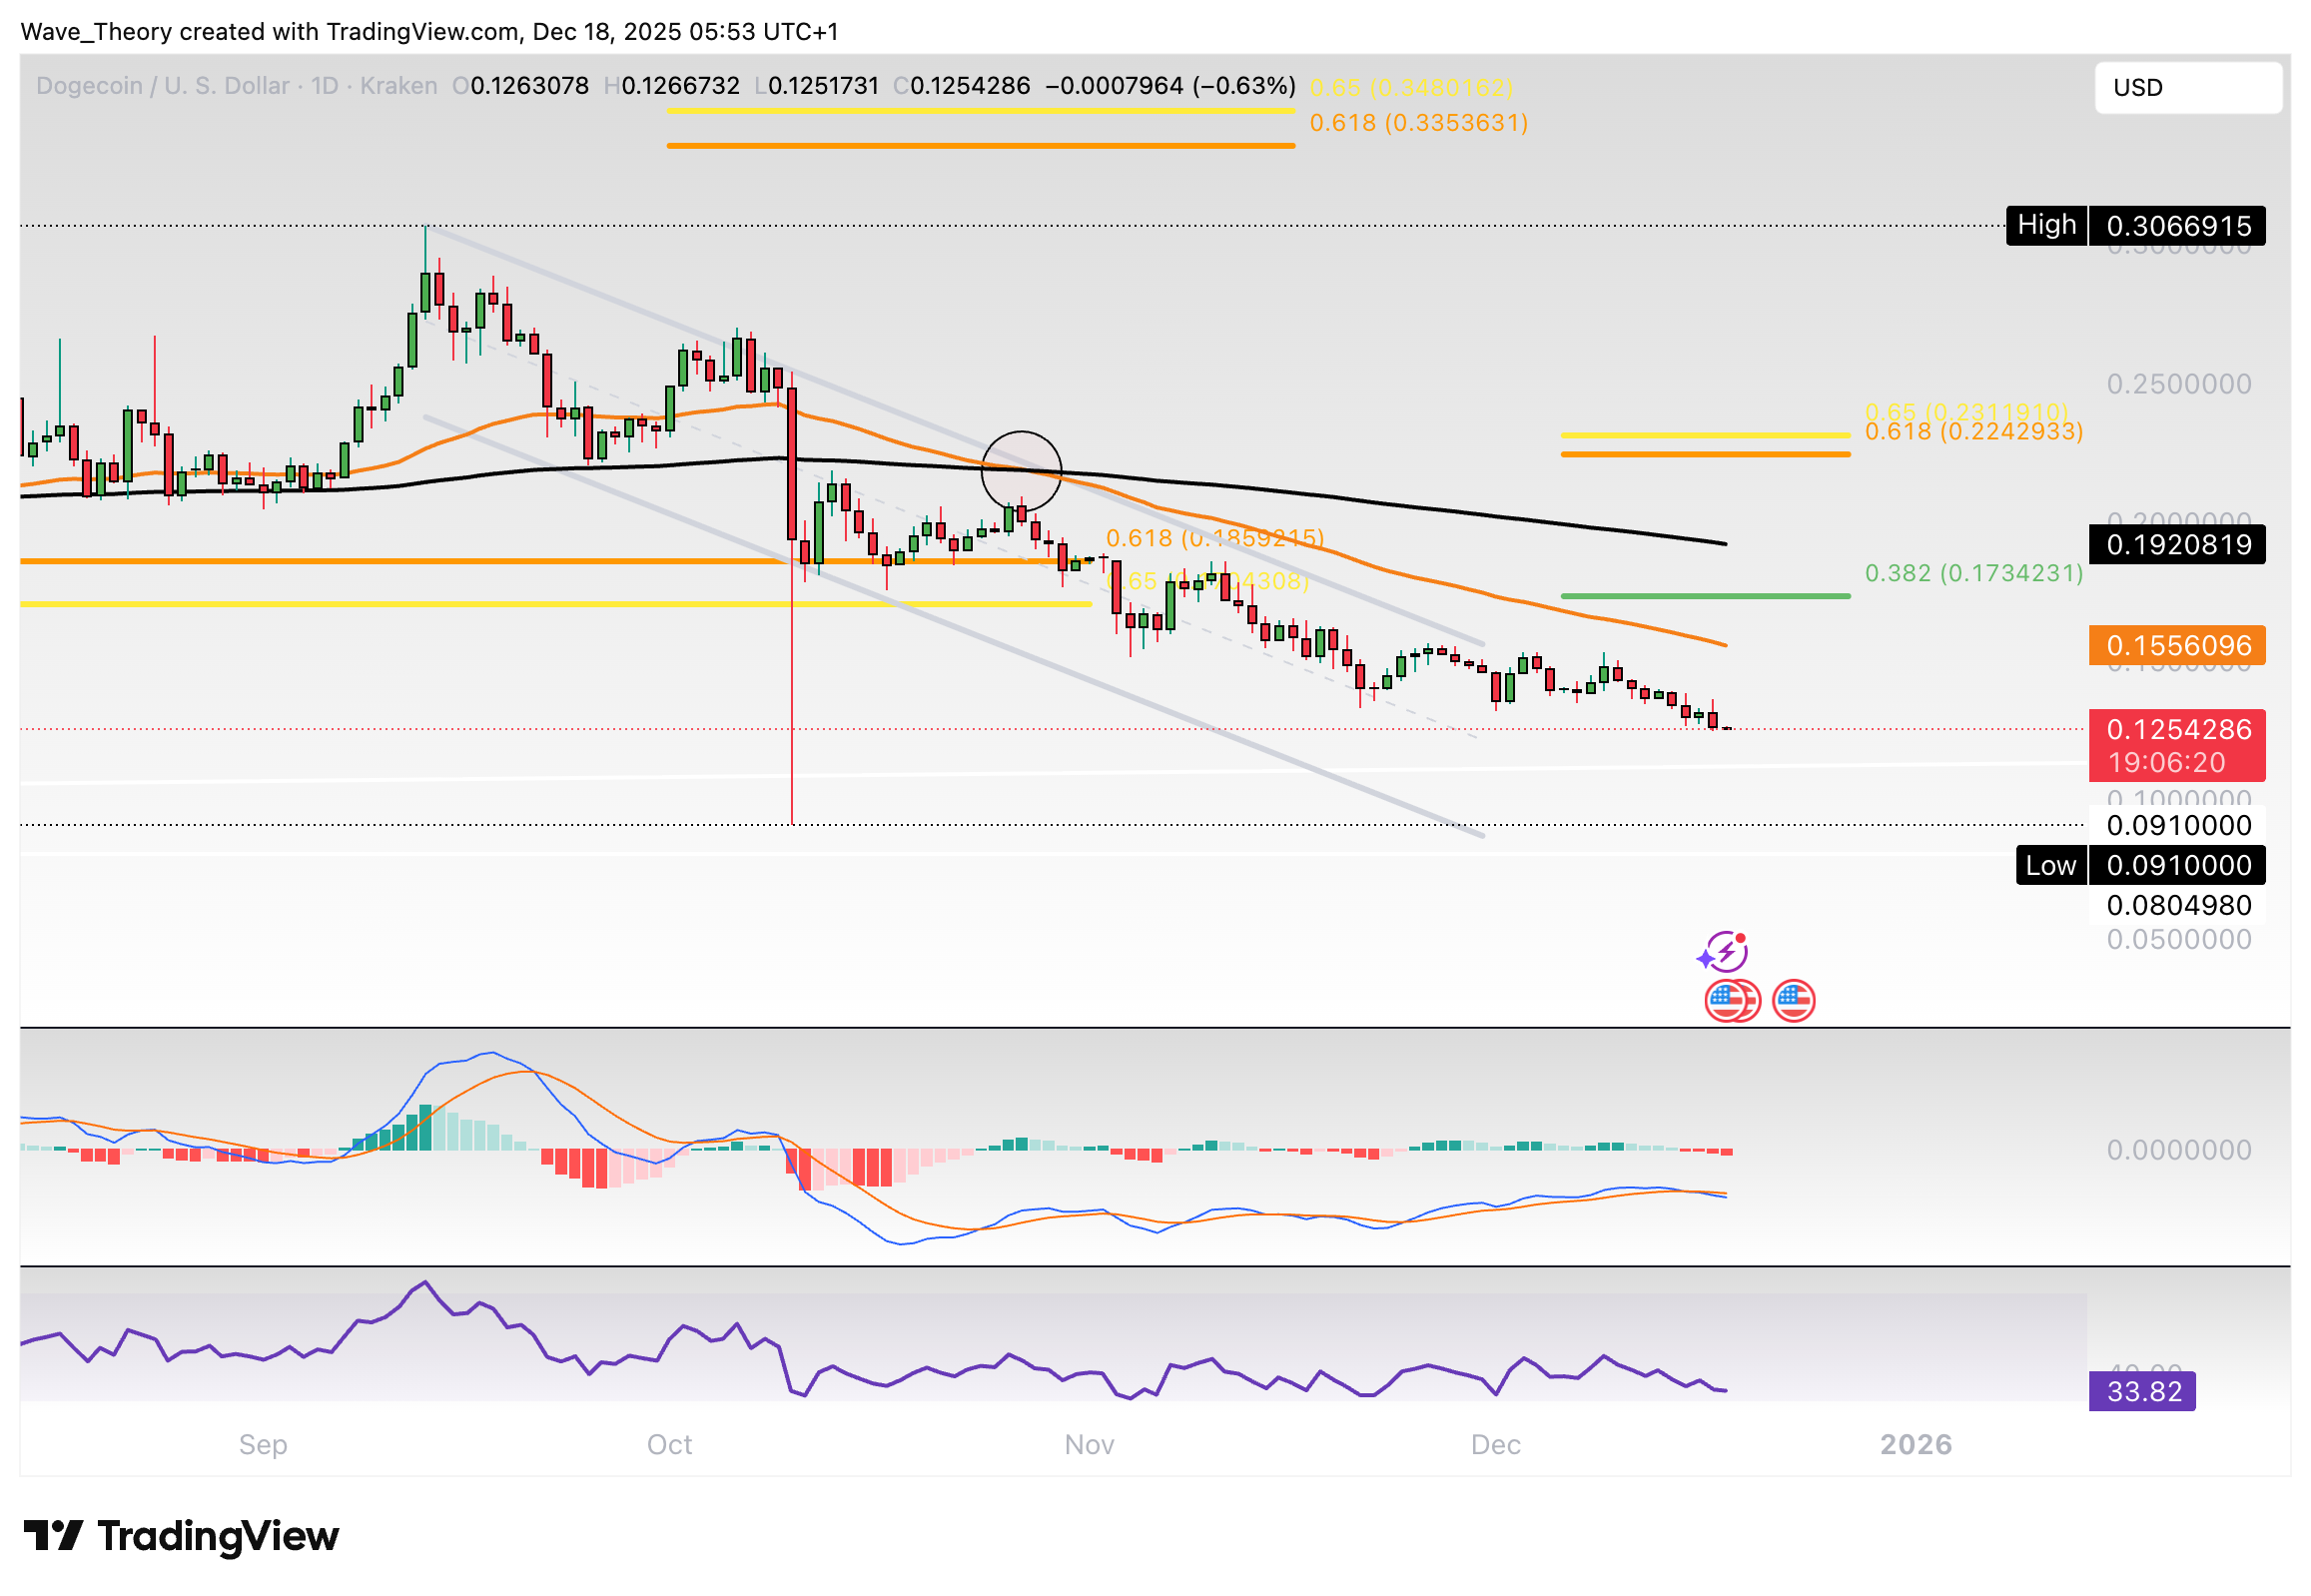Click the black 0.1920819 price label
This screenshot has width=2311, height=1596.
pos(2177,545)
